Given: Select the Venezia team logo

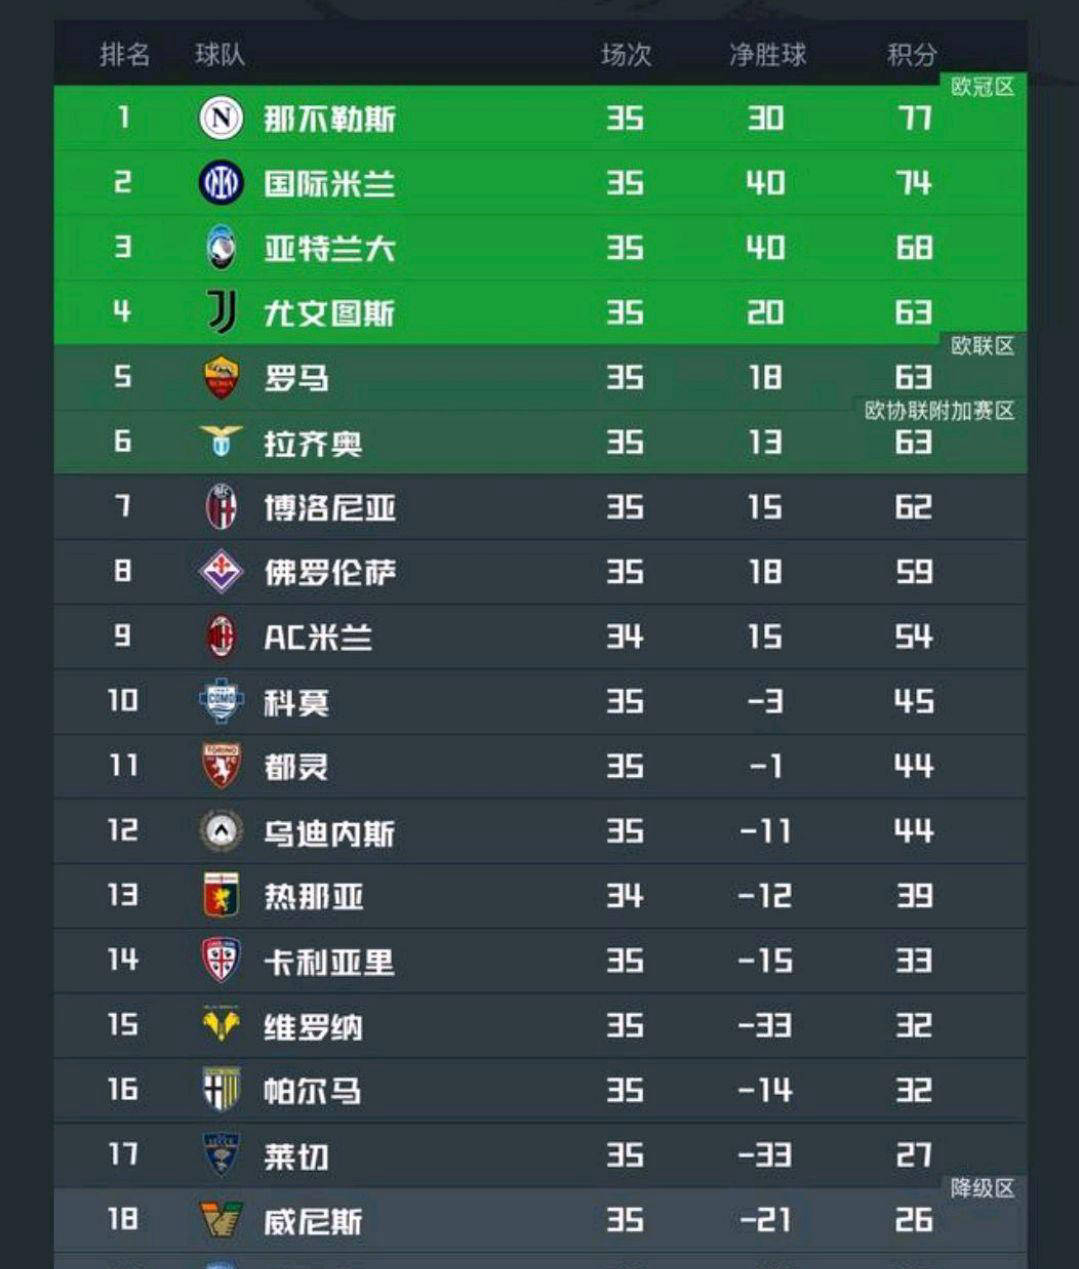Looking at the screenshot, I should [221, 1220].
